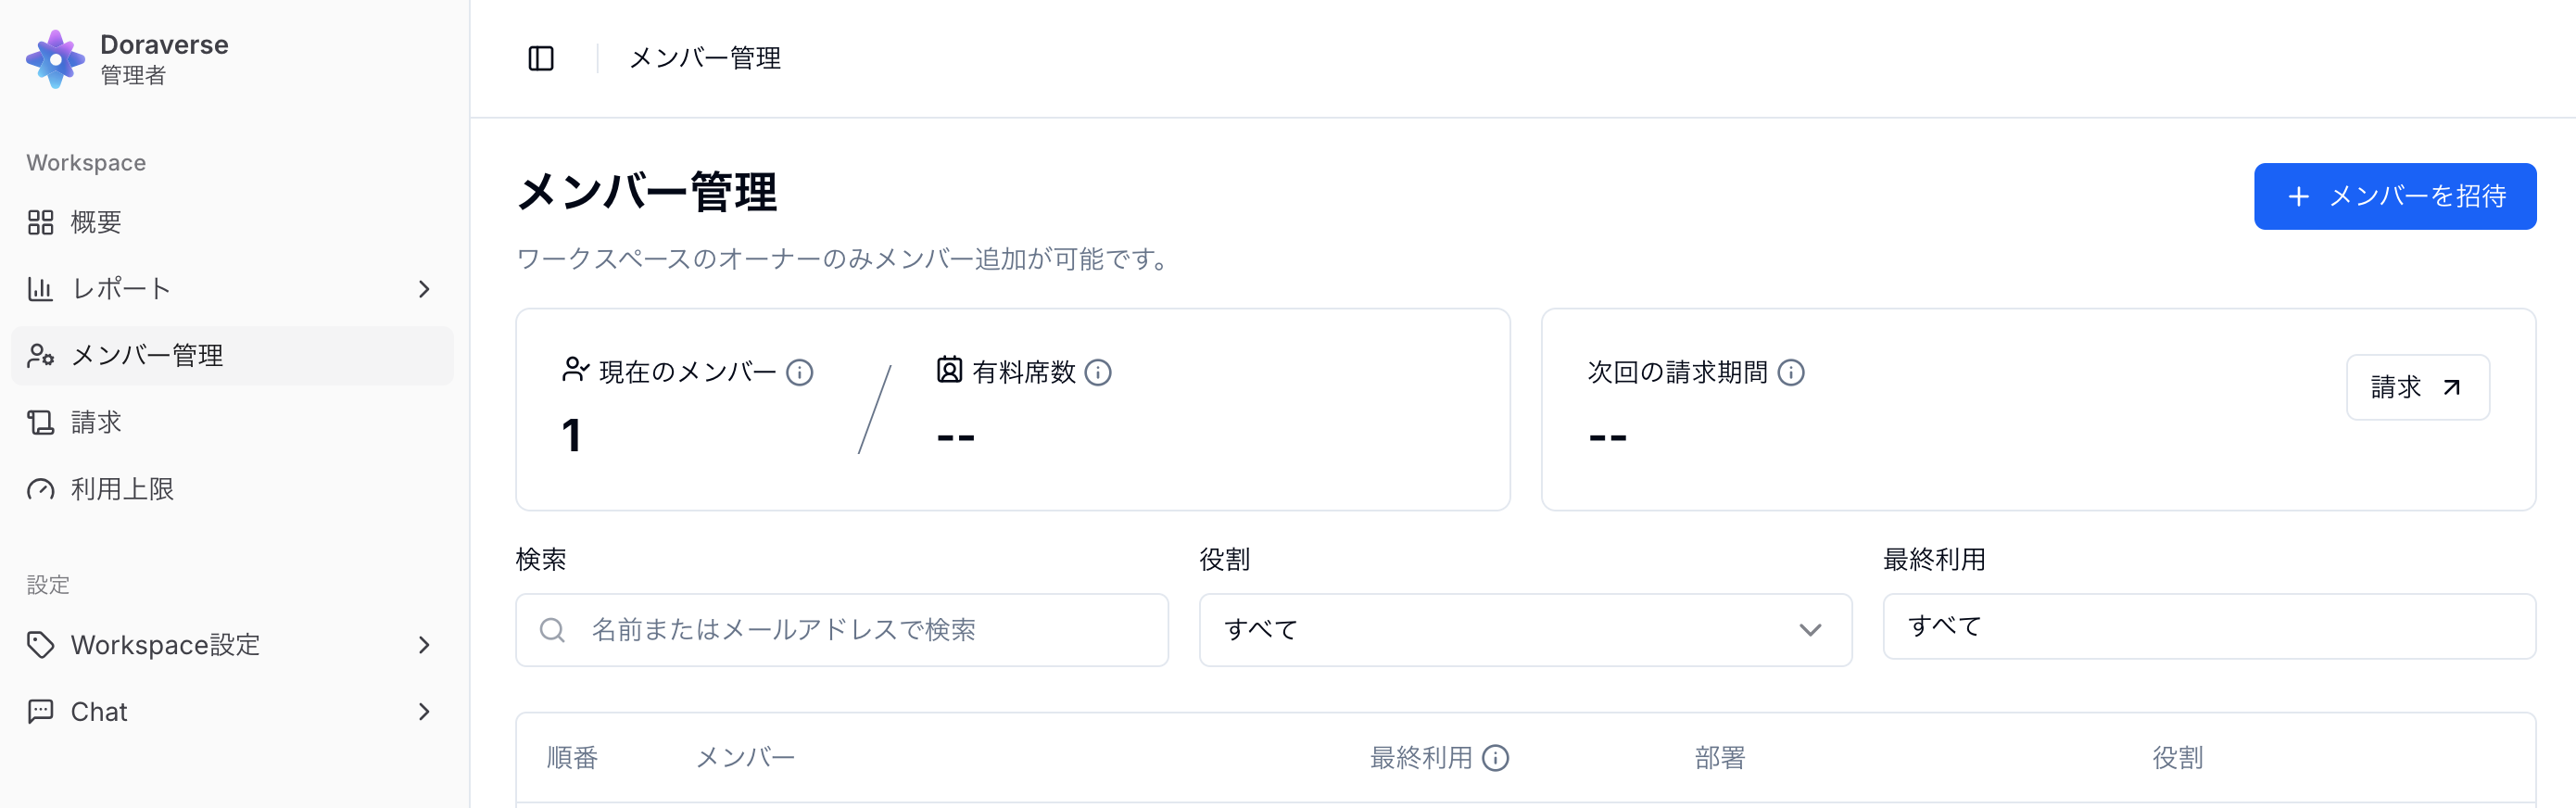Viewport: 2576px width, 808px height.
Task: Click info icon beside 現在のメンバー
Action: (x=799, y=372)
